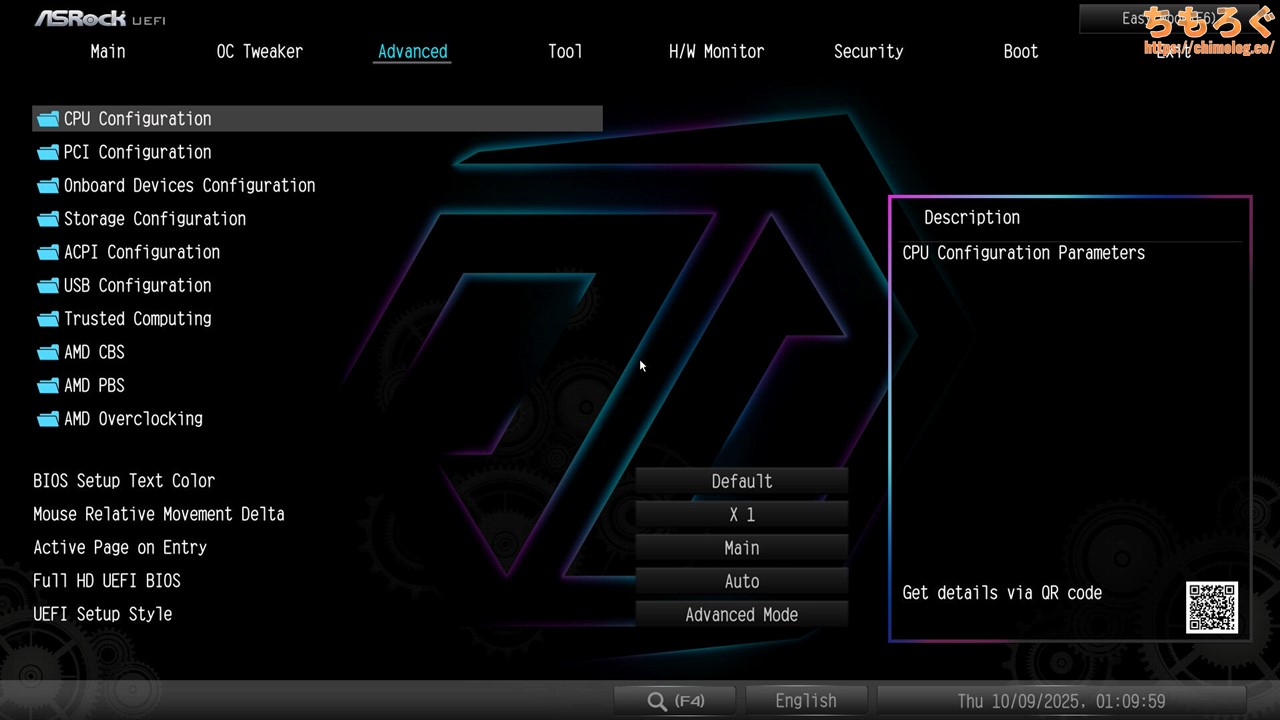Click the Trusted Computing folder icon
Image resolution: width=1280 pixels, height=720 pixels.
pos(48,319)
